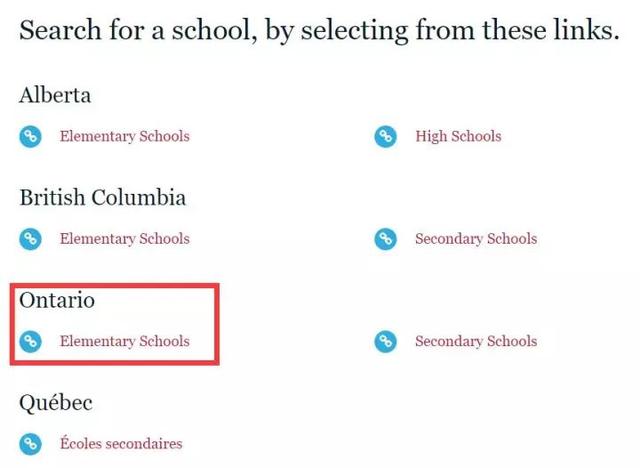Click the link icon beside Ontario Elementary Schools
This screenshot has width=640, height=468.
[30, 341]
